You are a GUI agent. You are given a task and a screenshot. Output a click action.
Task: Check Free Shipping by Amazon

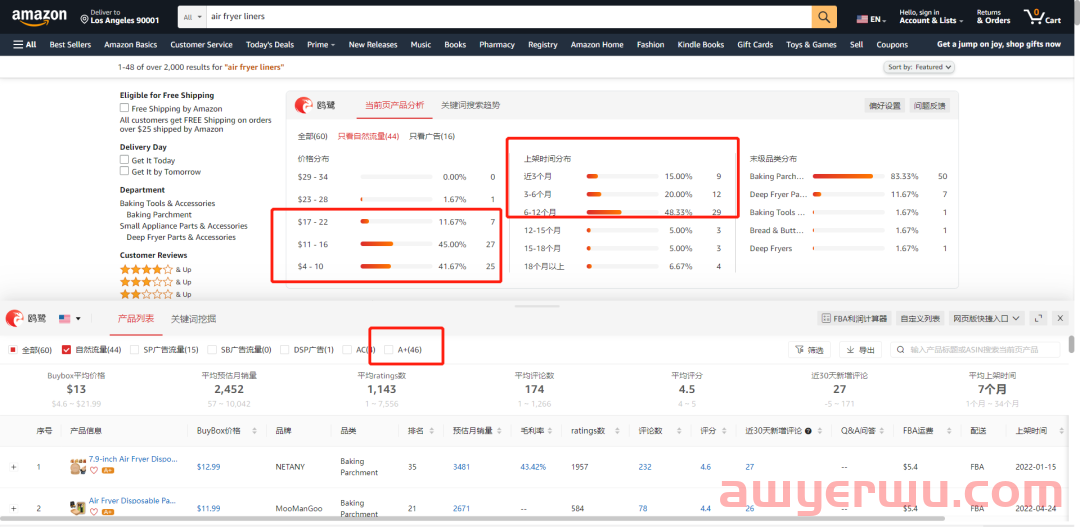tap(125, 108)
